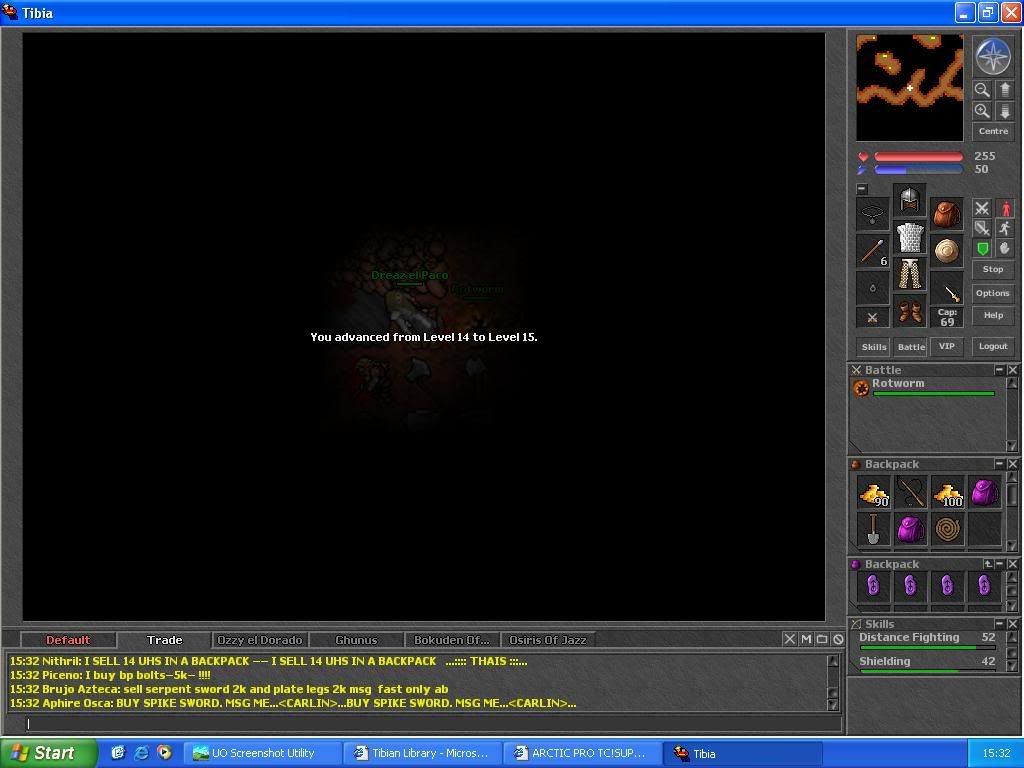This screenshot has height=768, width=1024.
Task: Select the chain armor slot
Action: (x=910, y=237)
